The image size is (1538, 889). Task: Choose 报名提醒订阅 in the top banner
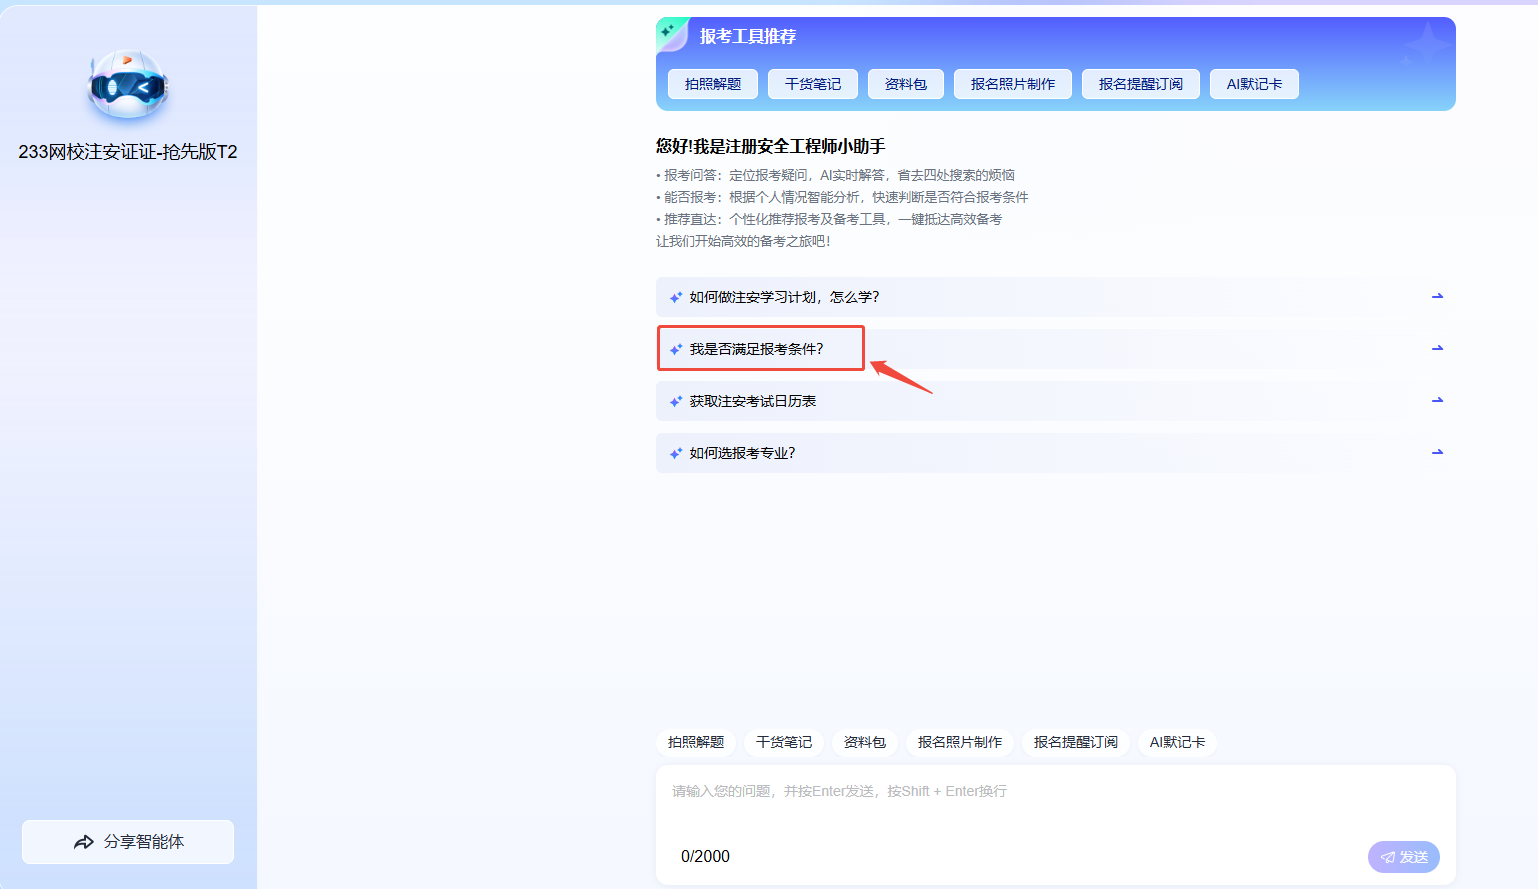click(1141, 84)
